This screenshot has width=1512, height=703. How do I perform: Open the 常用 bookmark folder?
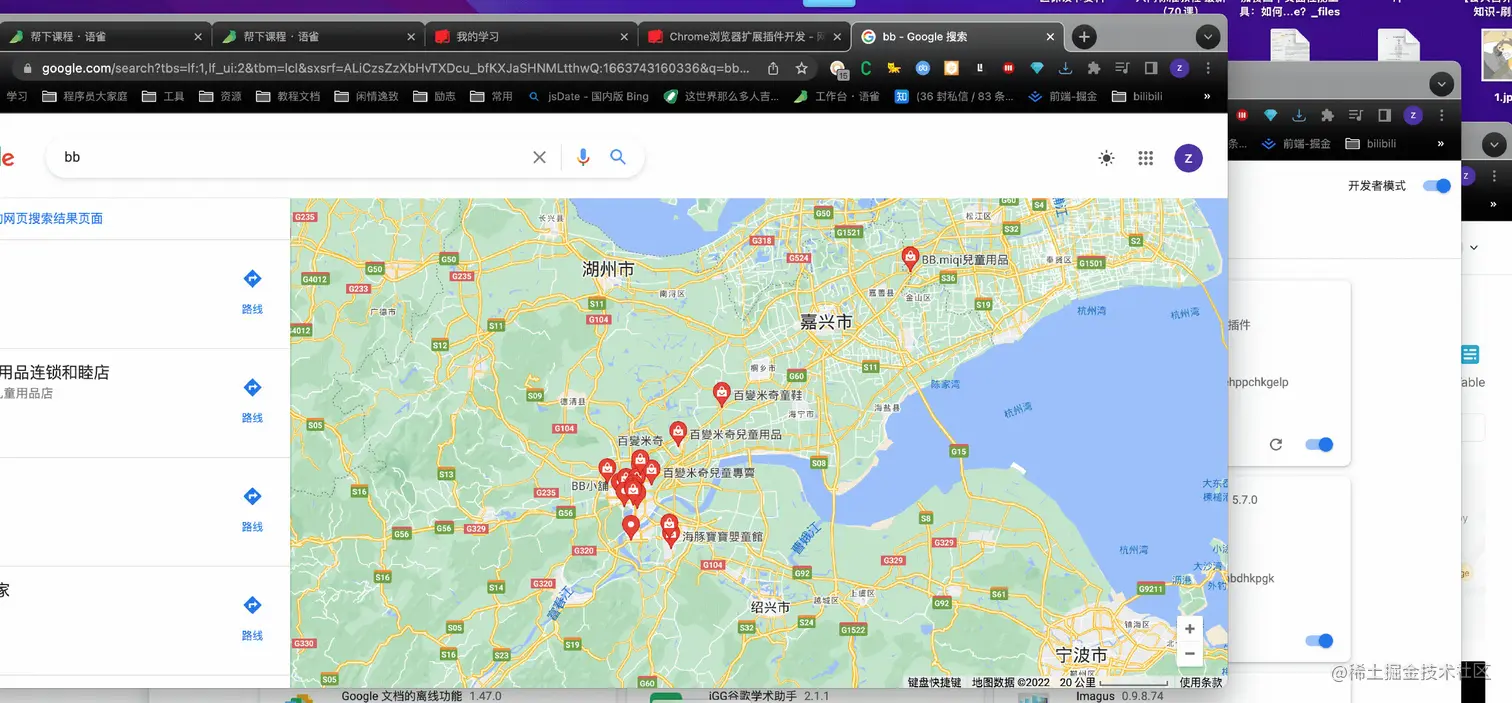coord(491,96)
